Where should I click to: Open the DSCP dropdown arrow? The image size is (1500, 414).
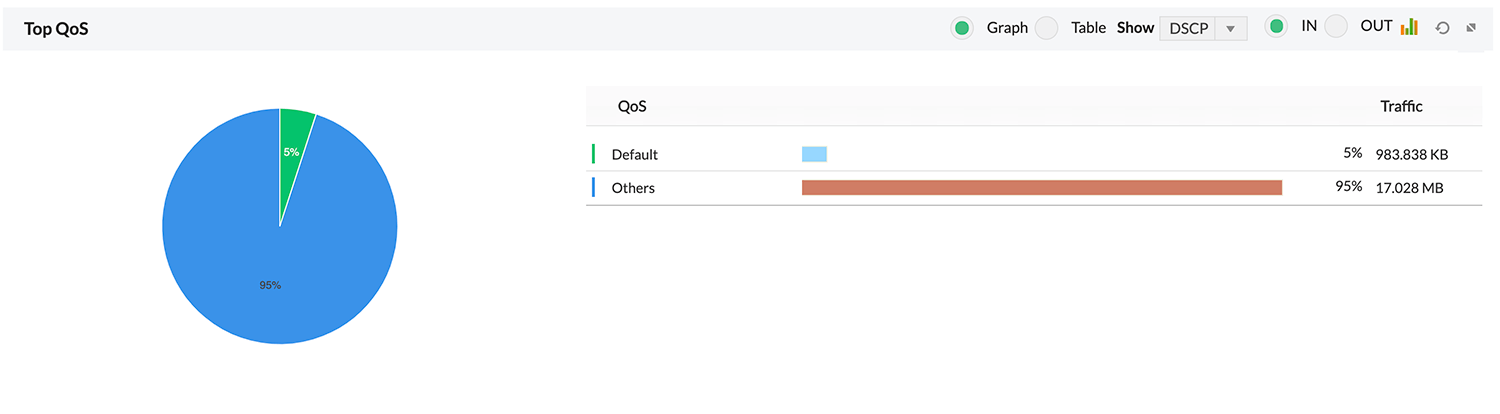(x=1231, y=28)
